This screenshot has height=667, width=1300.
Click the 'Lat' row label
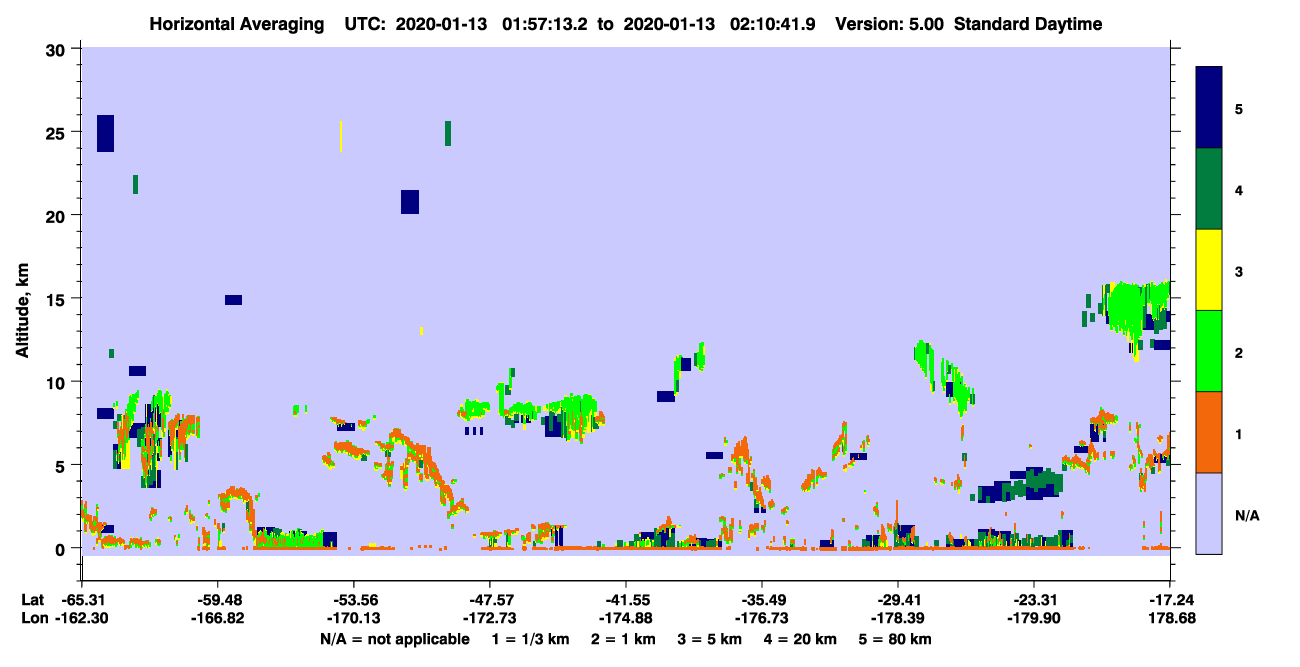[x=32, y=600]
